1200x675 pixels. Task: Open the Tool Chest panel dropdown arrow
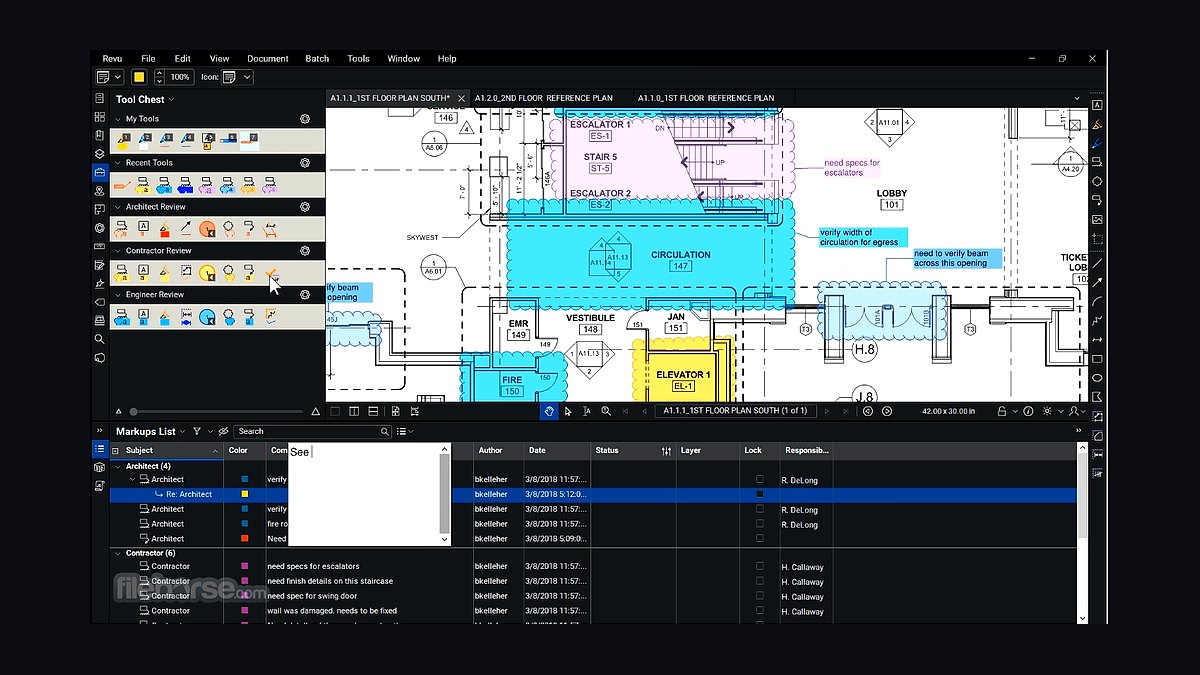(x=172, y=100)
